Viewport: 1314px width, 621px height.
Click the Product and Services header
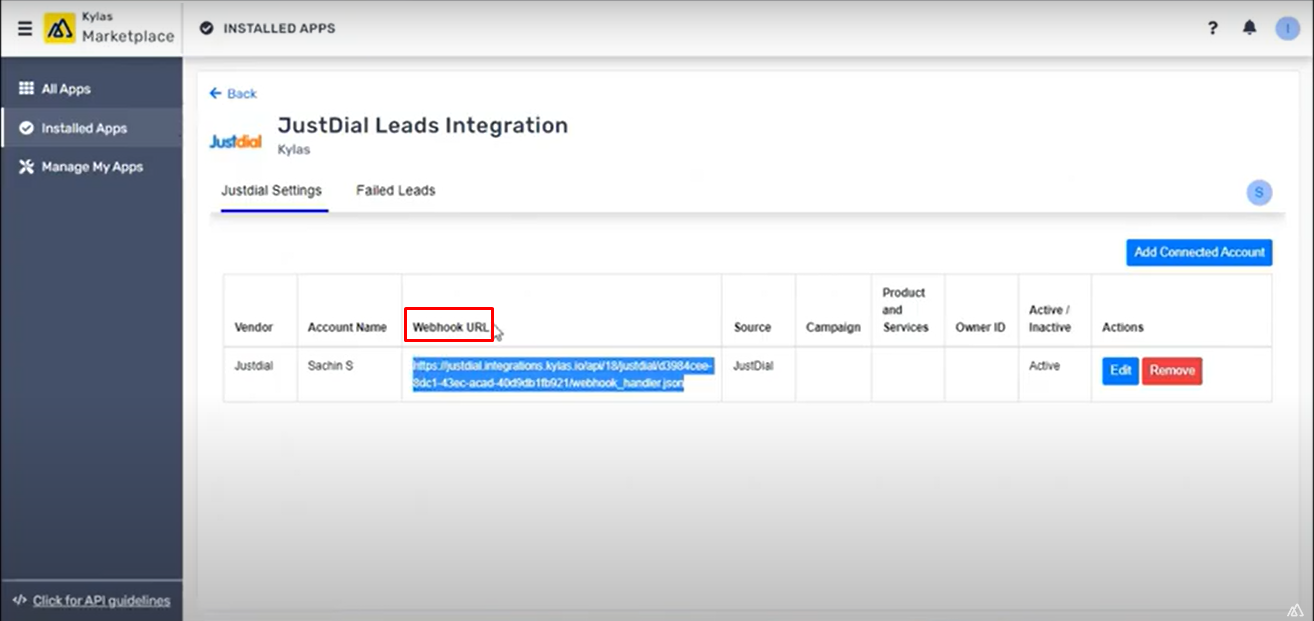906,310
